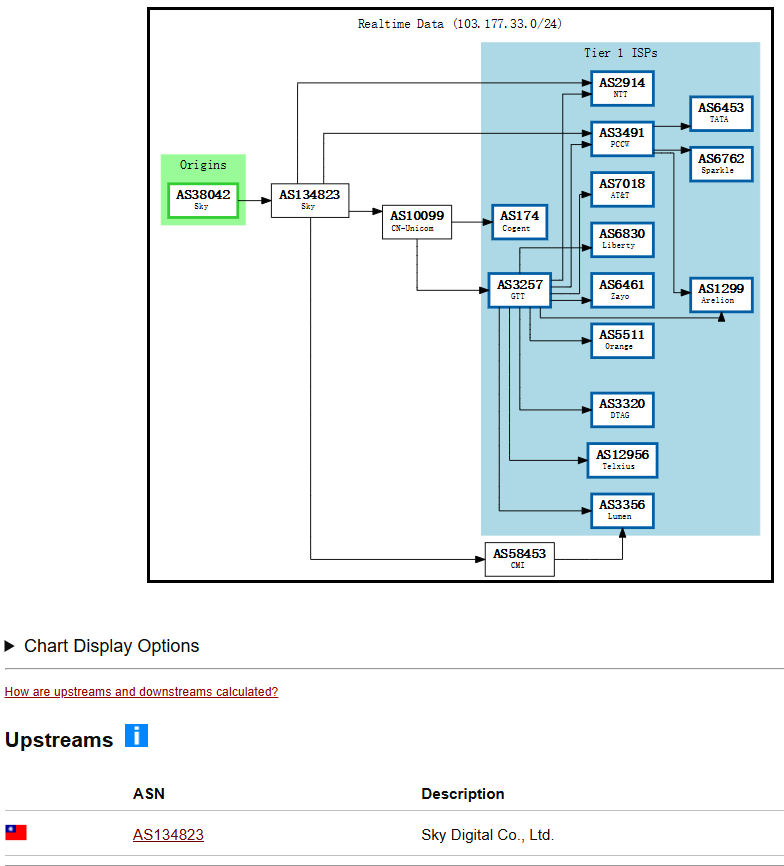Click the AS38042 Sky origin node
Screen dimensions: 784x866
tap(203, 200)
